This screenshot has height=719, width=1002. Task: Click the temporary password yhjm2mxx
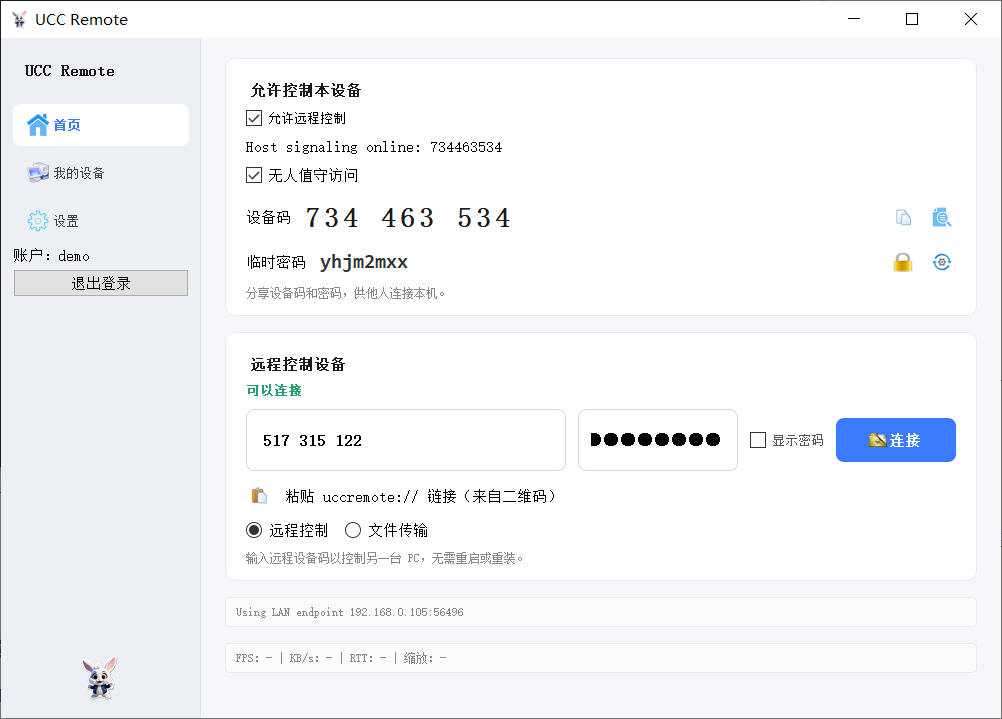click(364, 262)
